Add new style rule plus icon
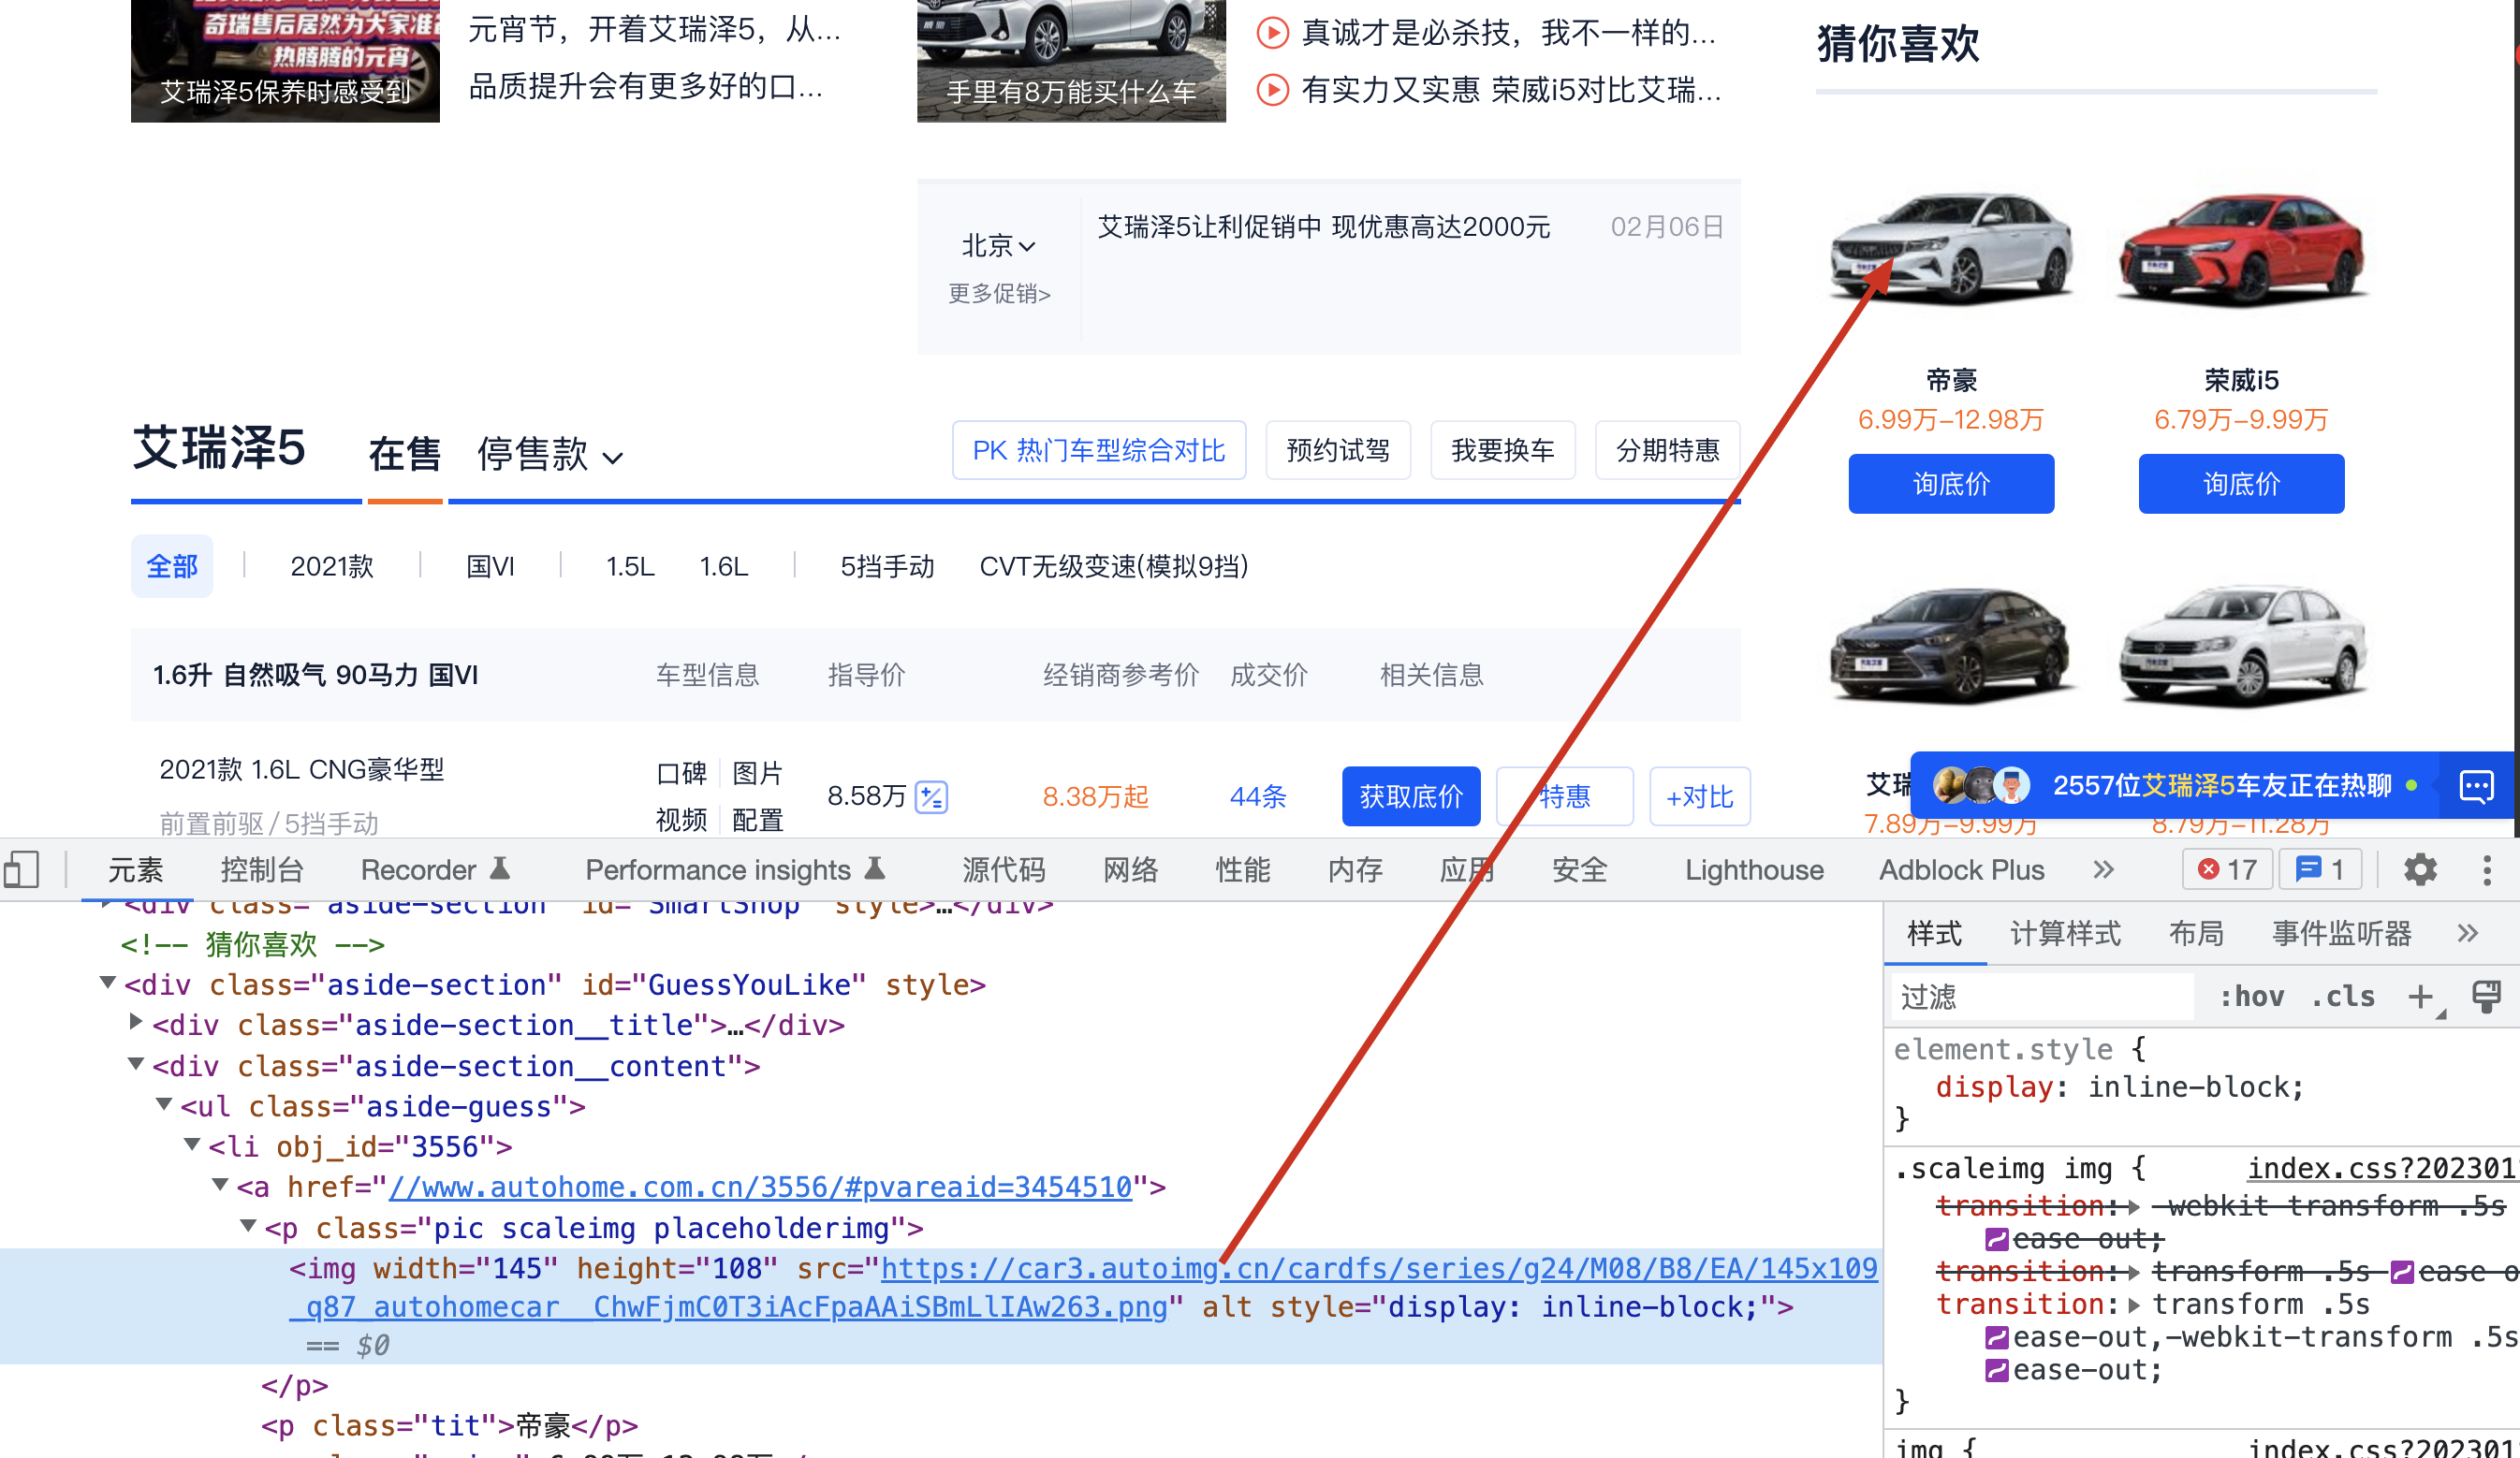Screen dimensions: 2520x1458 (x=2421, y=996)
